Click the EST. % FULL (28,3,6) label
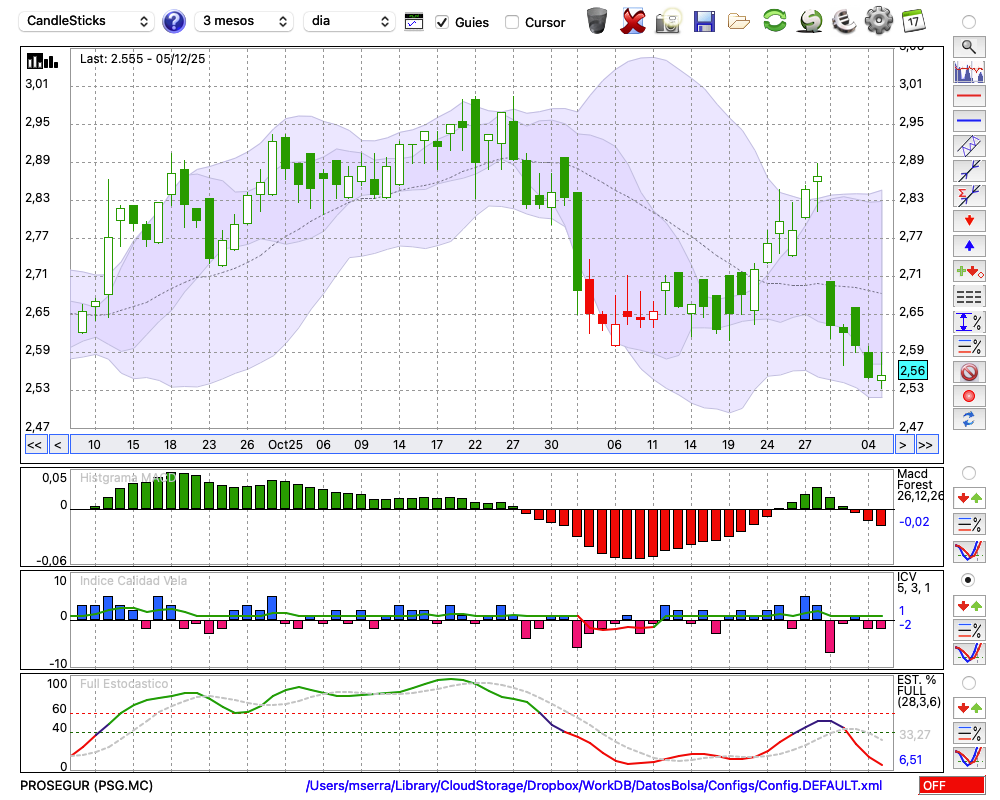 coord(919,691)
